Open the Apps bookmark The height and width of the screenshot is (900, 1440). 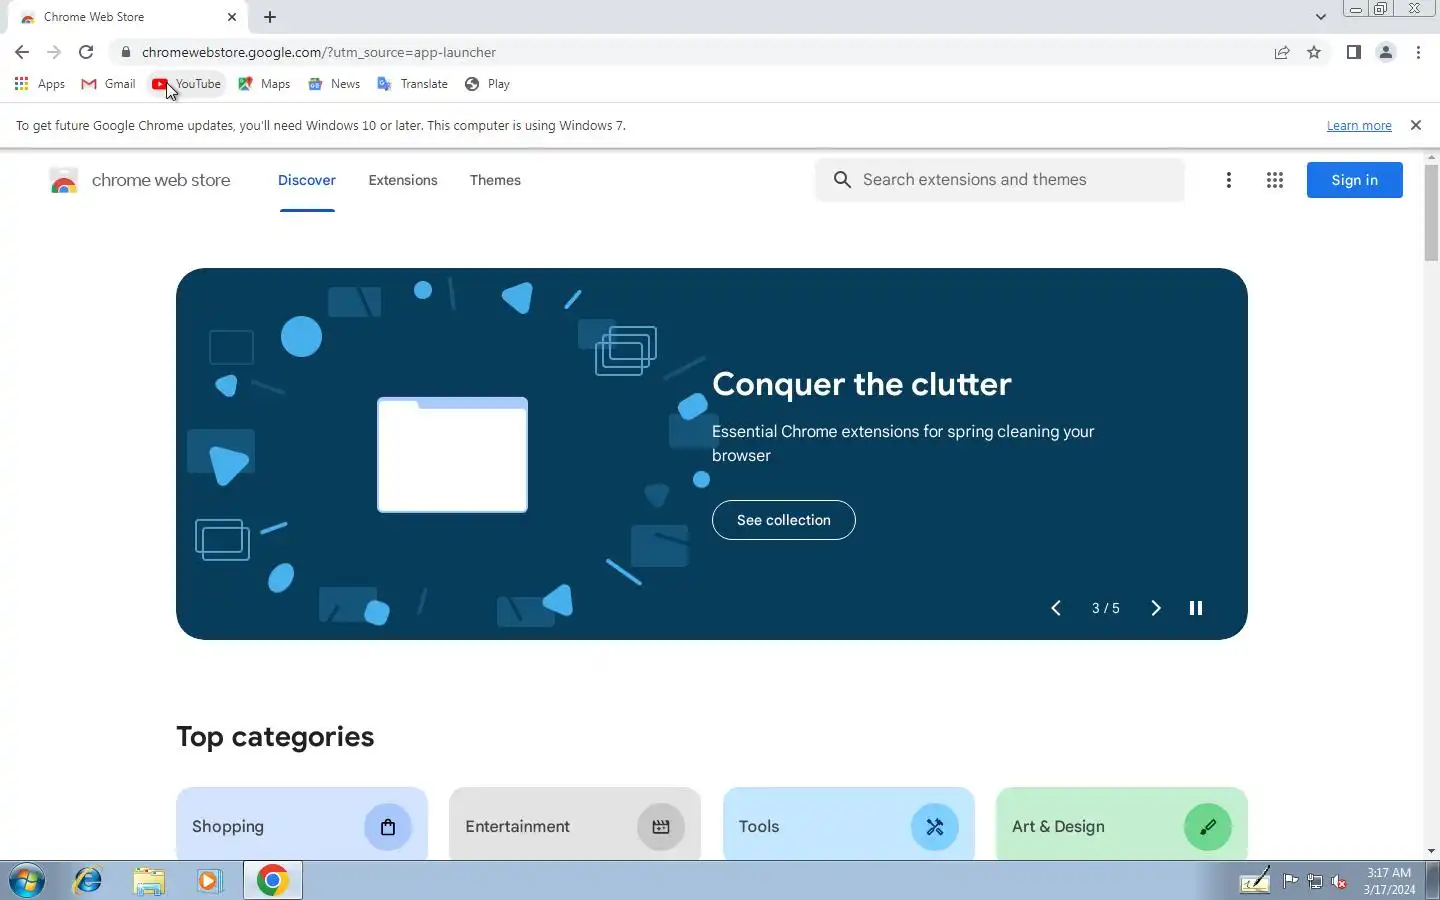tap(40, 84)
